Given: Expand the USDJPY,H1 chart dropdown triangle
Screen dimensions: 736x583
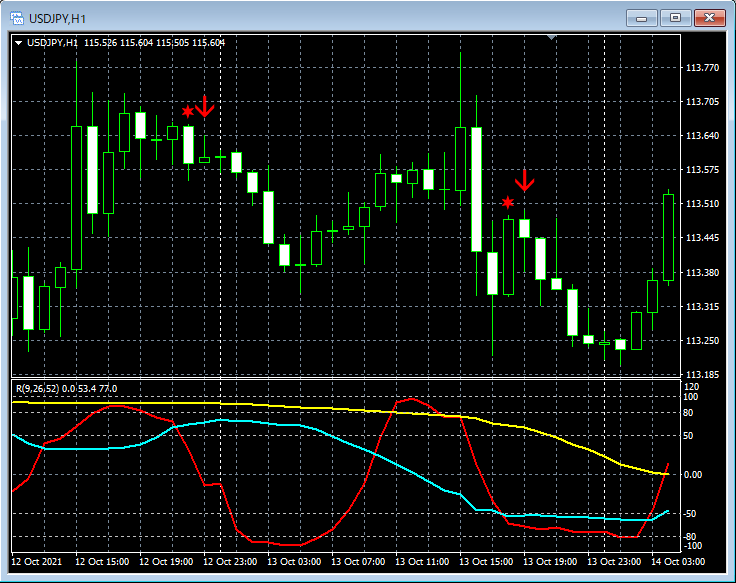Looking at the screenshot, I should [x=18, y=43].
